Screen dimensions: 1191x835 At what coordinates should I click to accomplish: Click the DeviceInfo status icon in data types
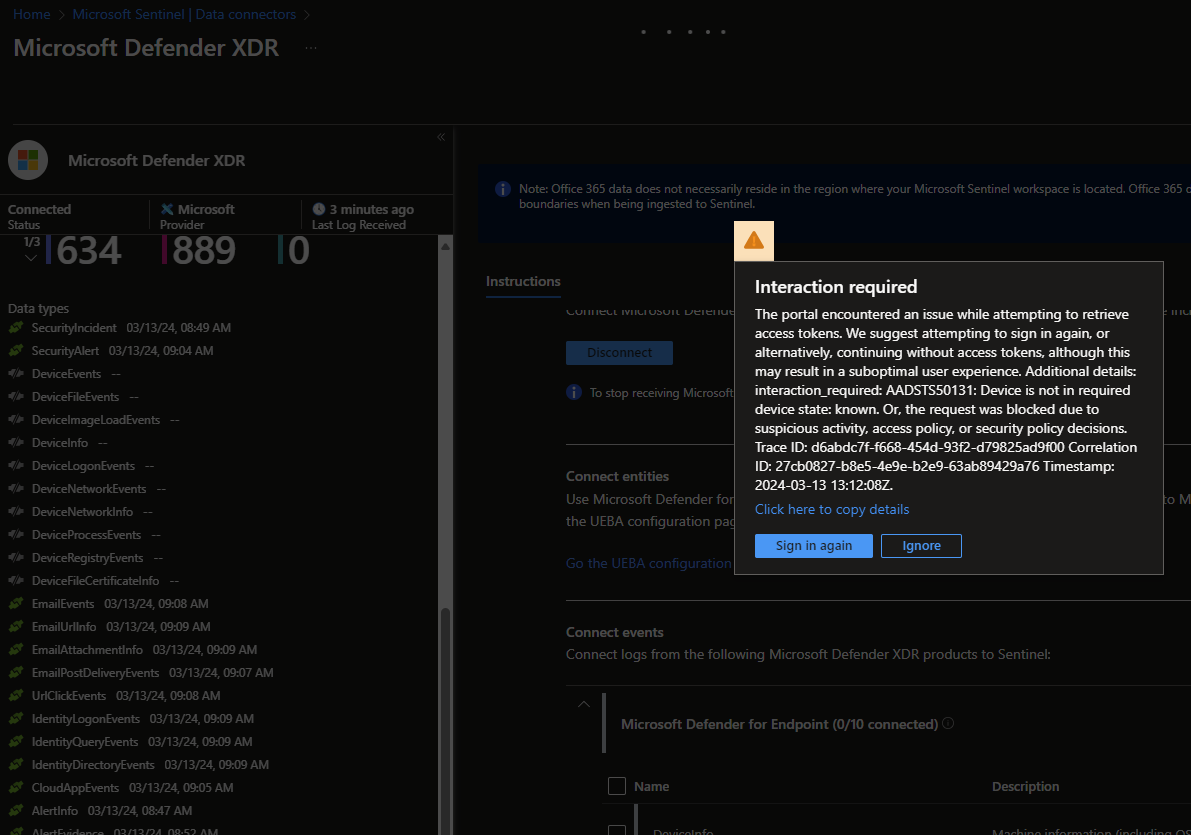16,442
